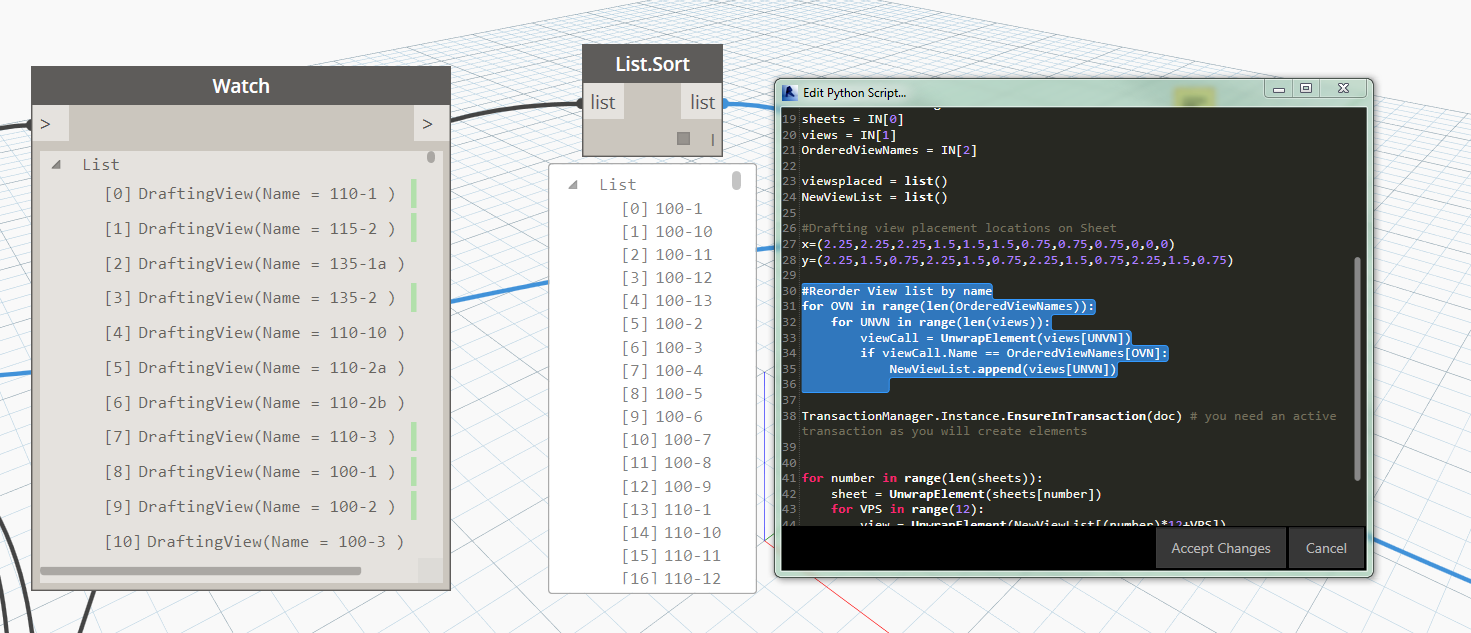Viewport: 1471px width, 633px height.
Task: Collapse the List tree in List.Sort preview
Action: pyautogui.click(x=573, y=184)
